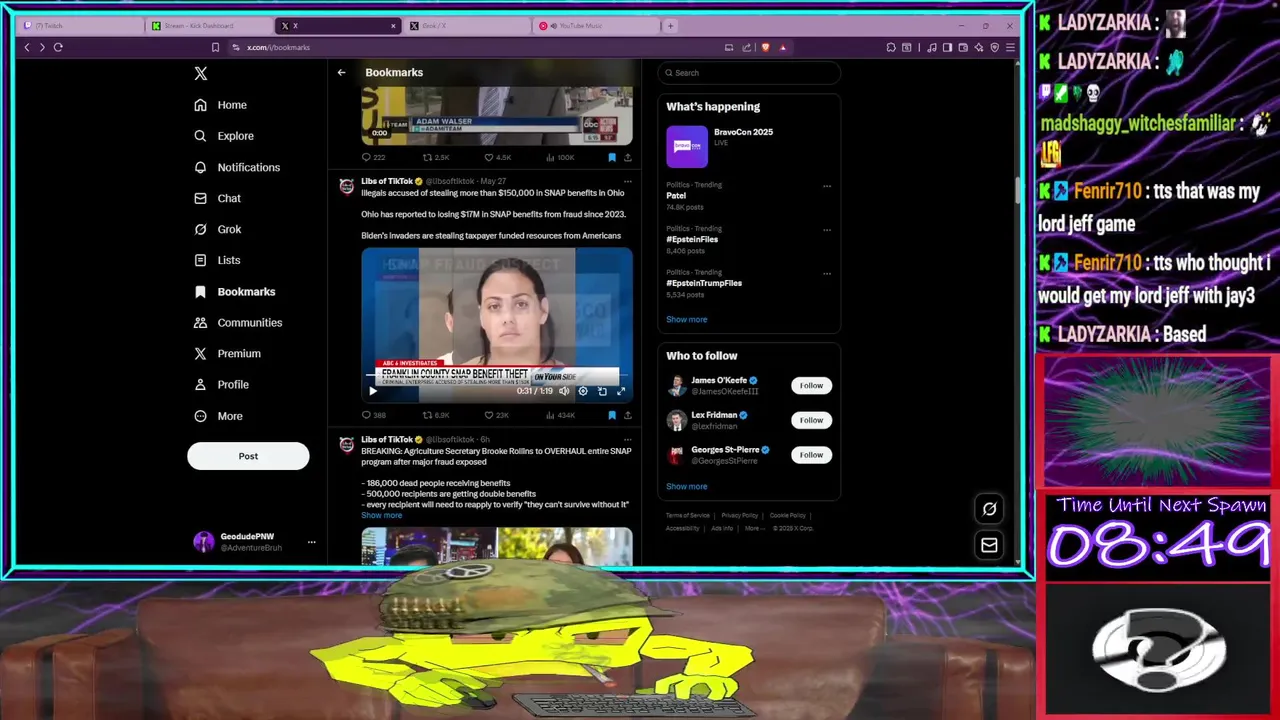The height and width of the screenshot is (720, 1280).
Task: Share the post with 100K views
Action: pos(627,157)
